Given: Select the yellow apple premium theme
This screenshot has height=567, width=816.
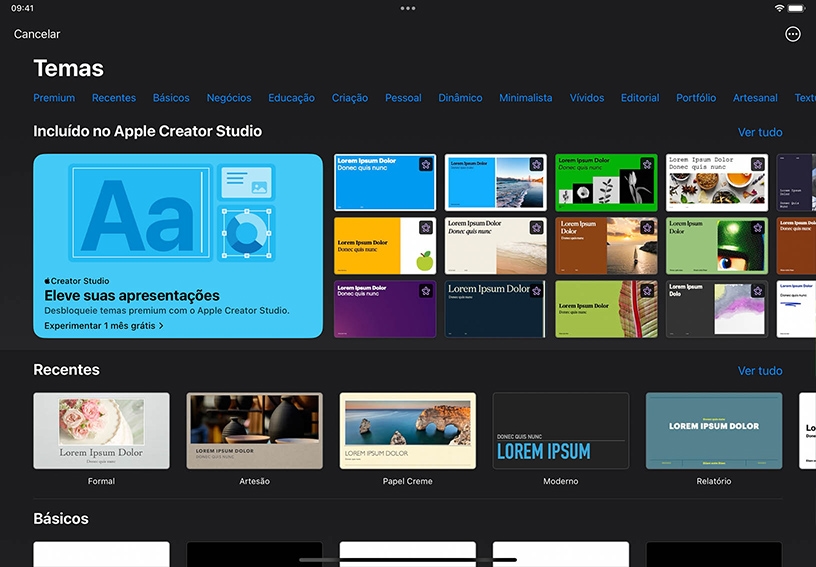Looking at the screenshot, I should pos(385,246).
